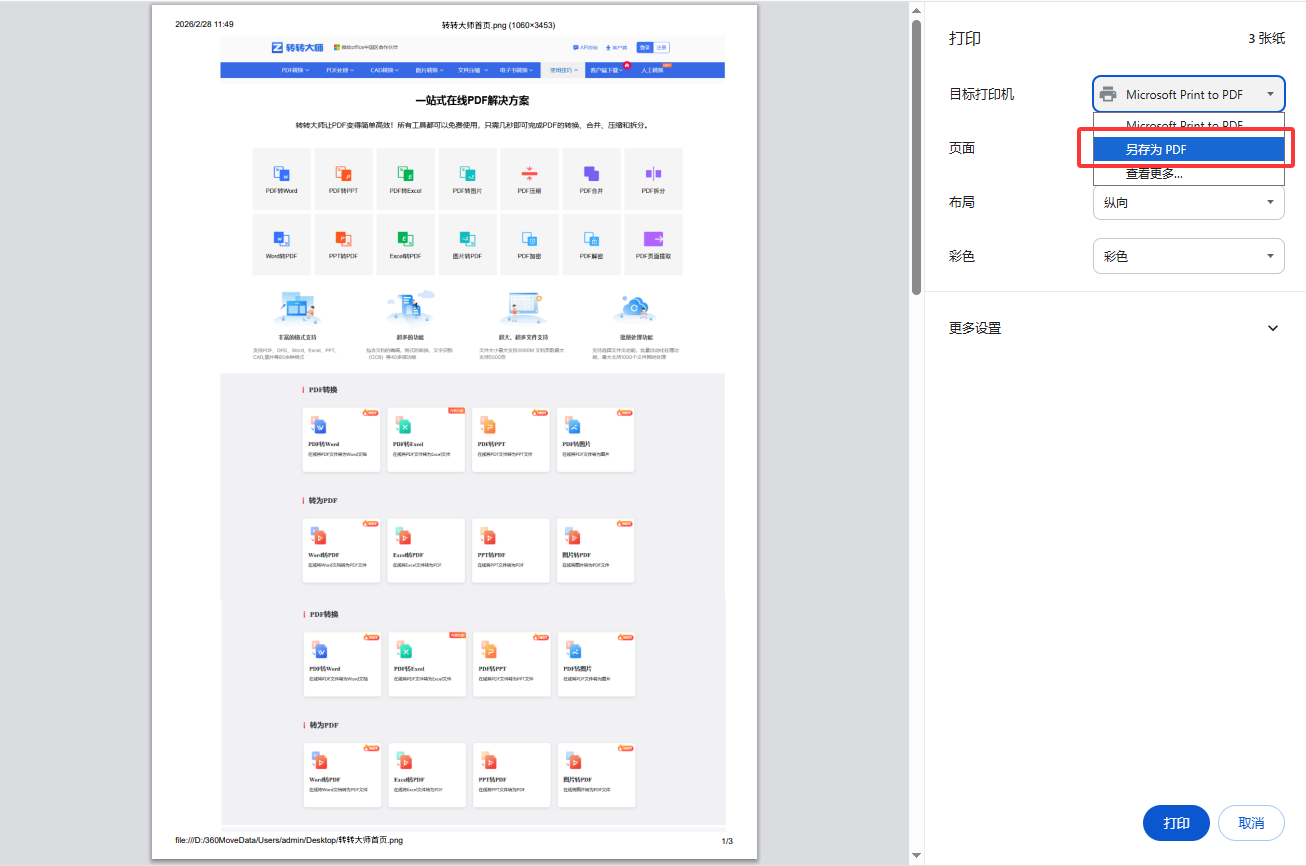The image size is (1306, 866).
Task: Click the preview scrollbar's down arrow
Action: [x=916, y=857]
